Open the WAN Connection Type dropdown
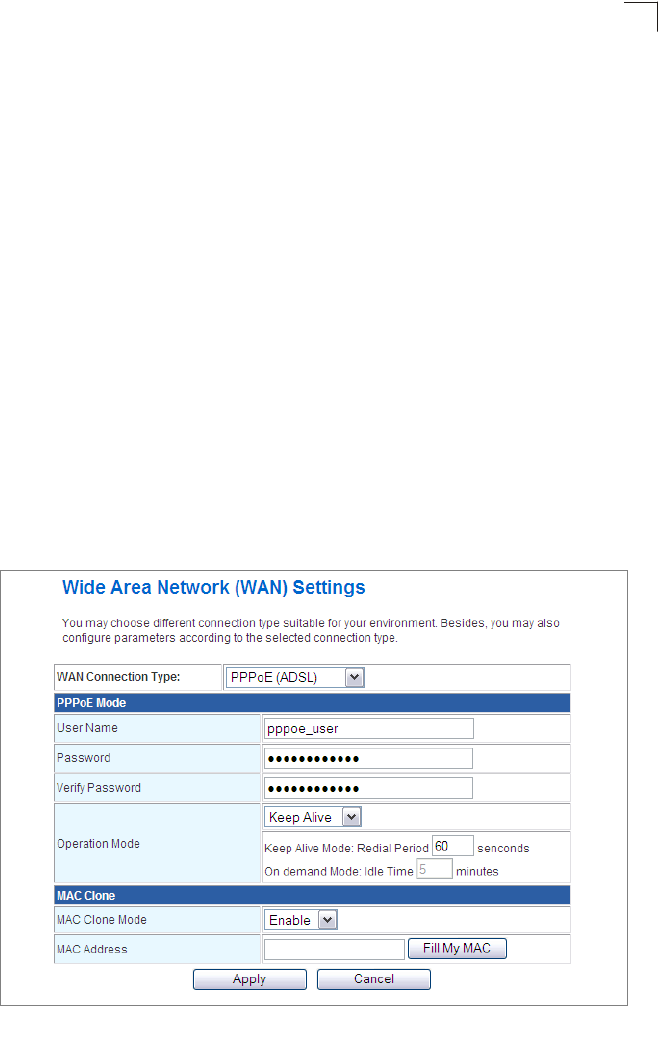Screen dimensions: 659x1050 click(x=295, y=677)
